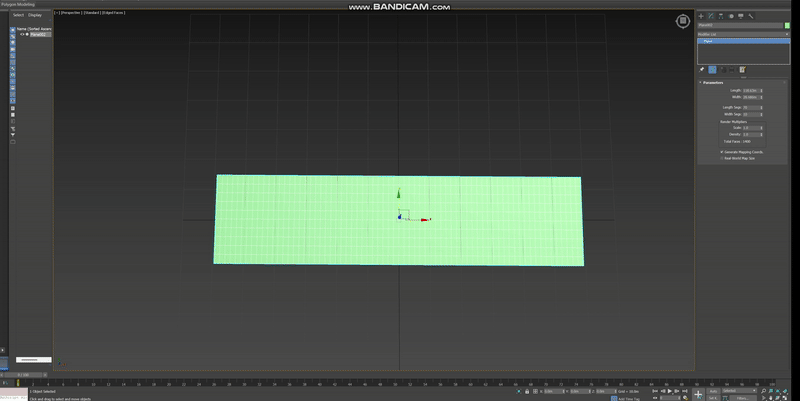
Task: Open Key Filters dialog button
Action: [743, 398]
